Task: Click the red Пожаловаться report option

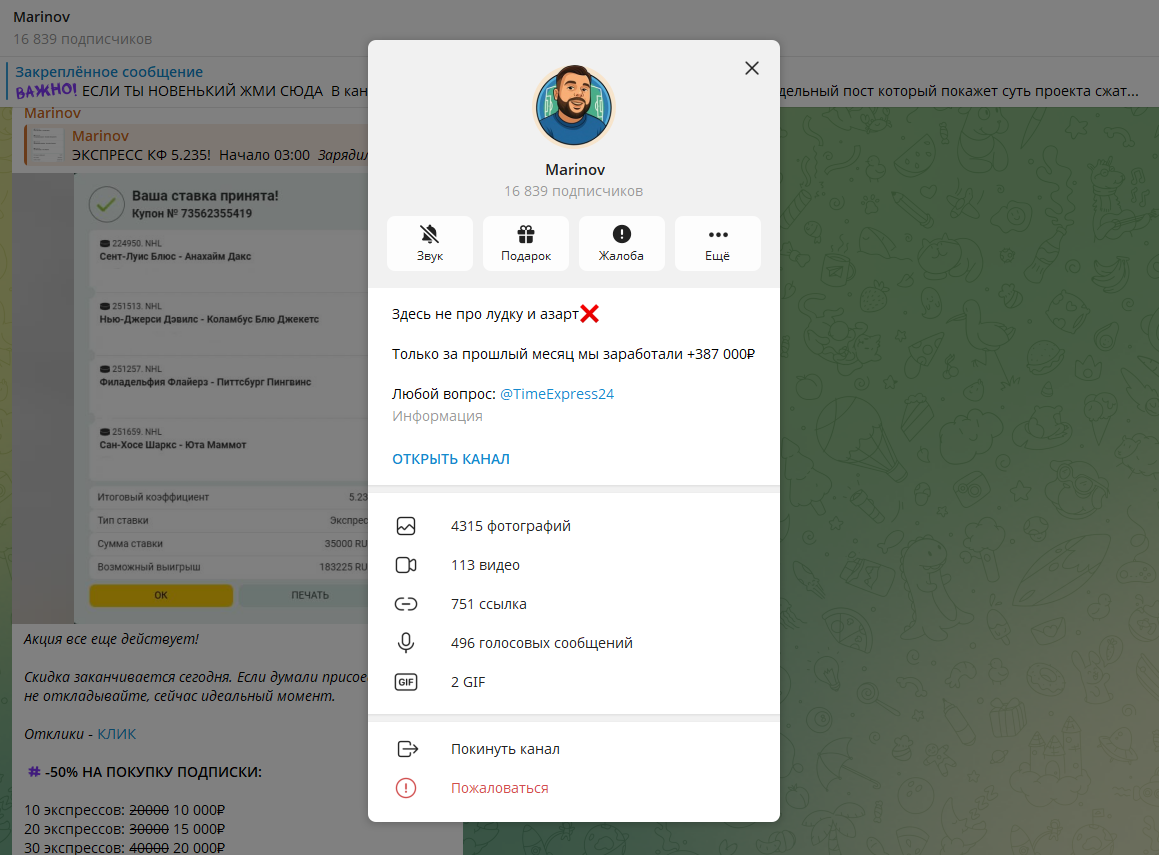Action: point(574,788)
